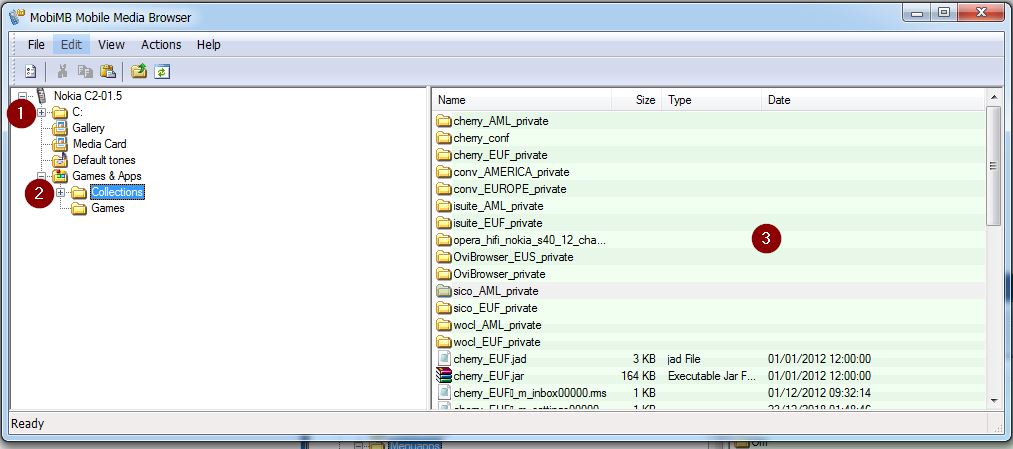
Task: Click the Cut scissors toolbar icon
Action: pos(63,71)
